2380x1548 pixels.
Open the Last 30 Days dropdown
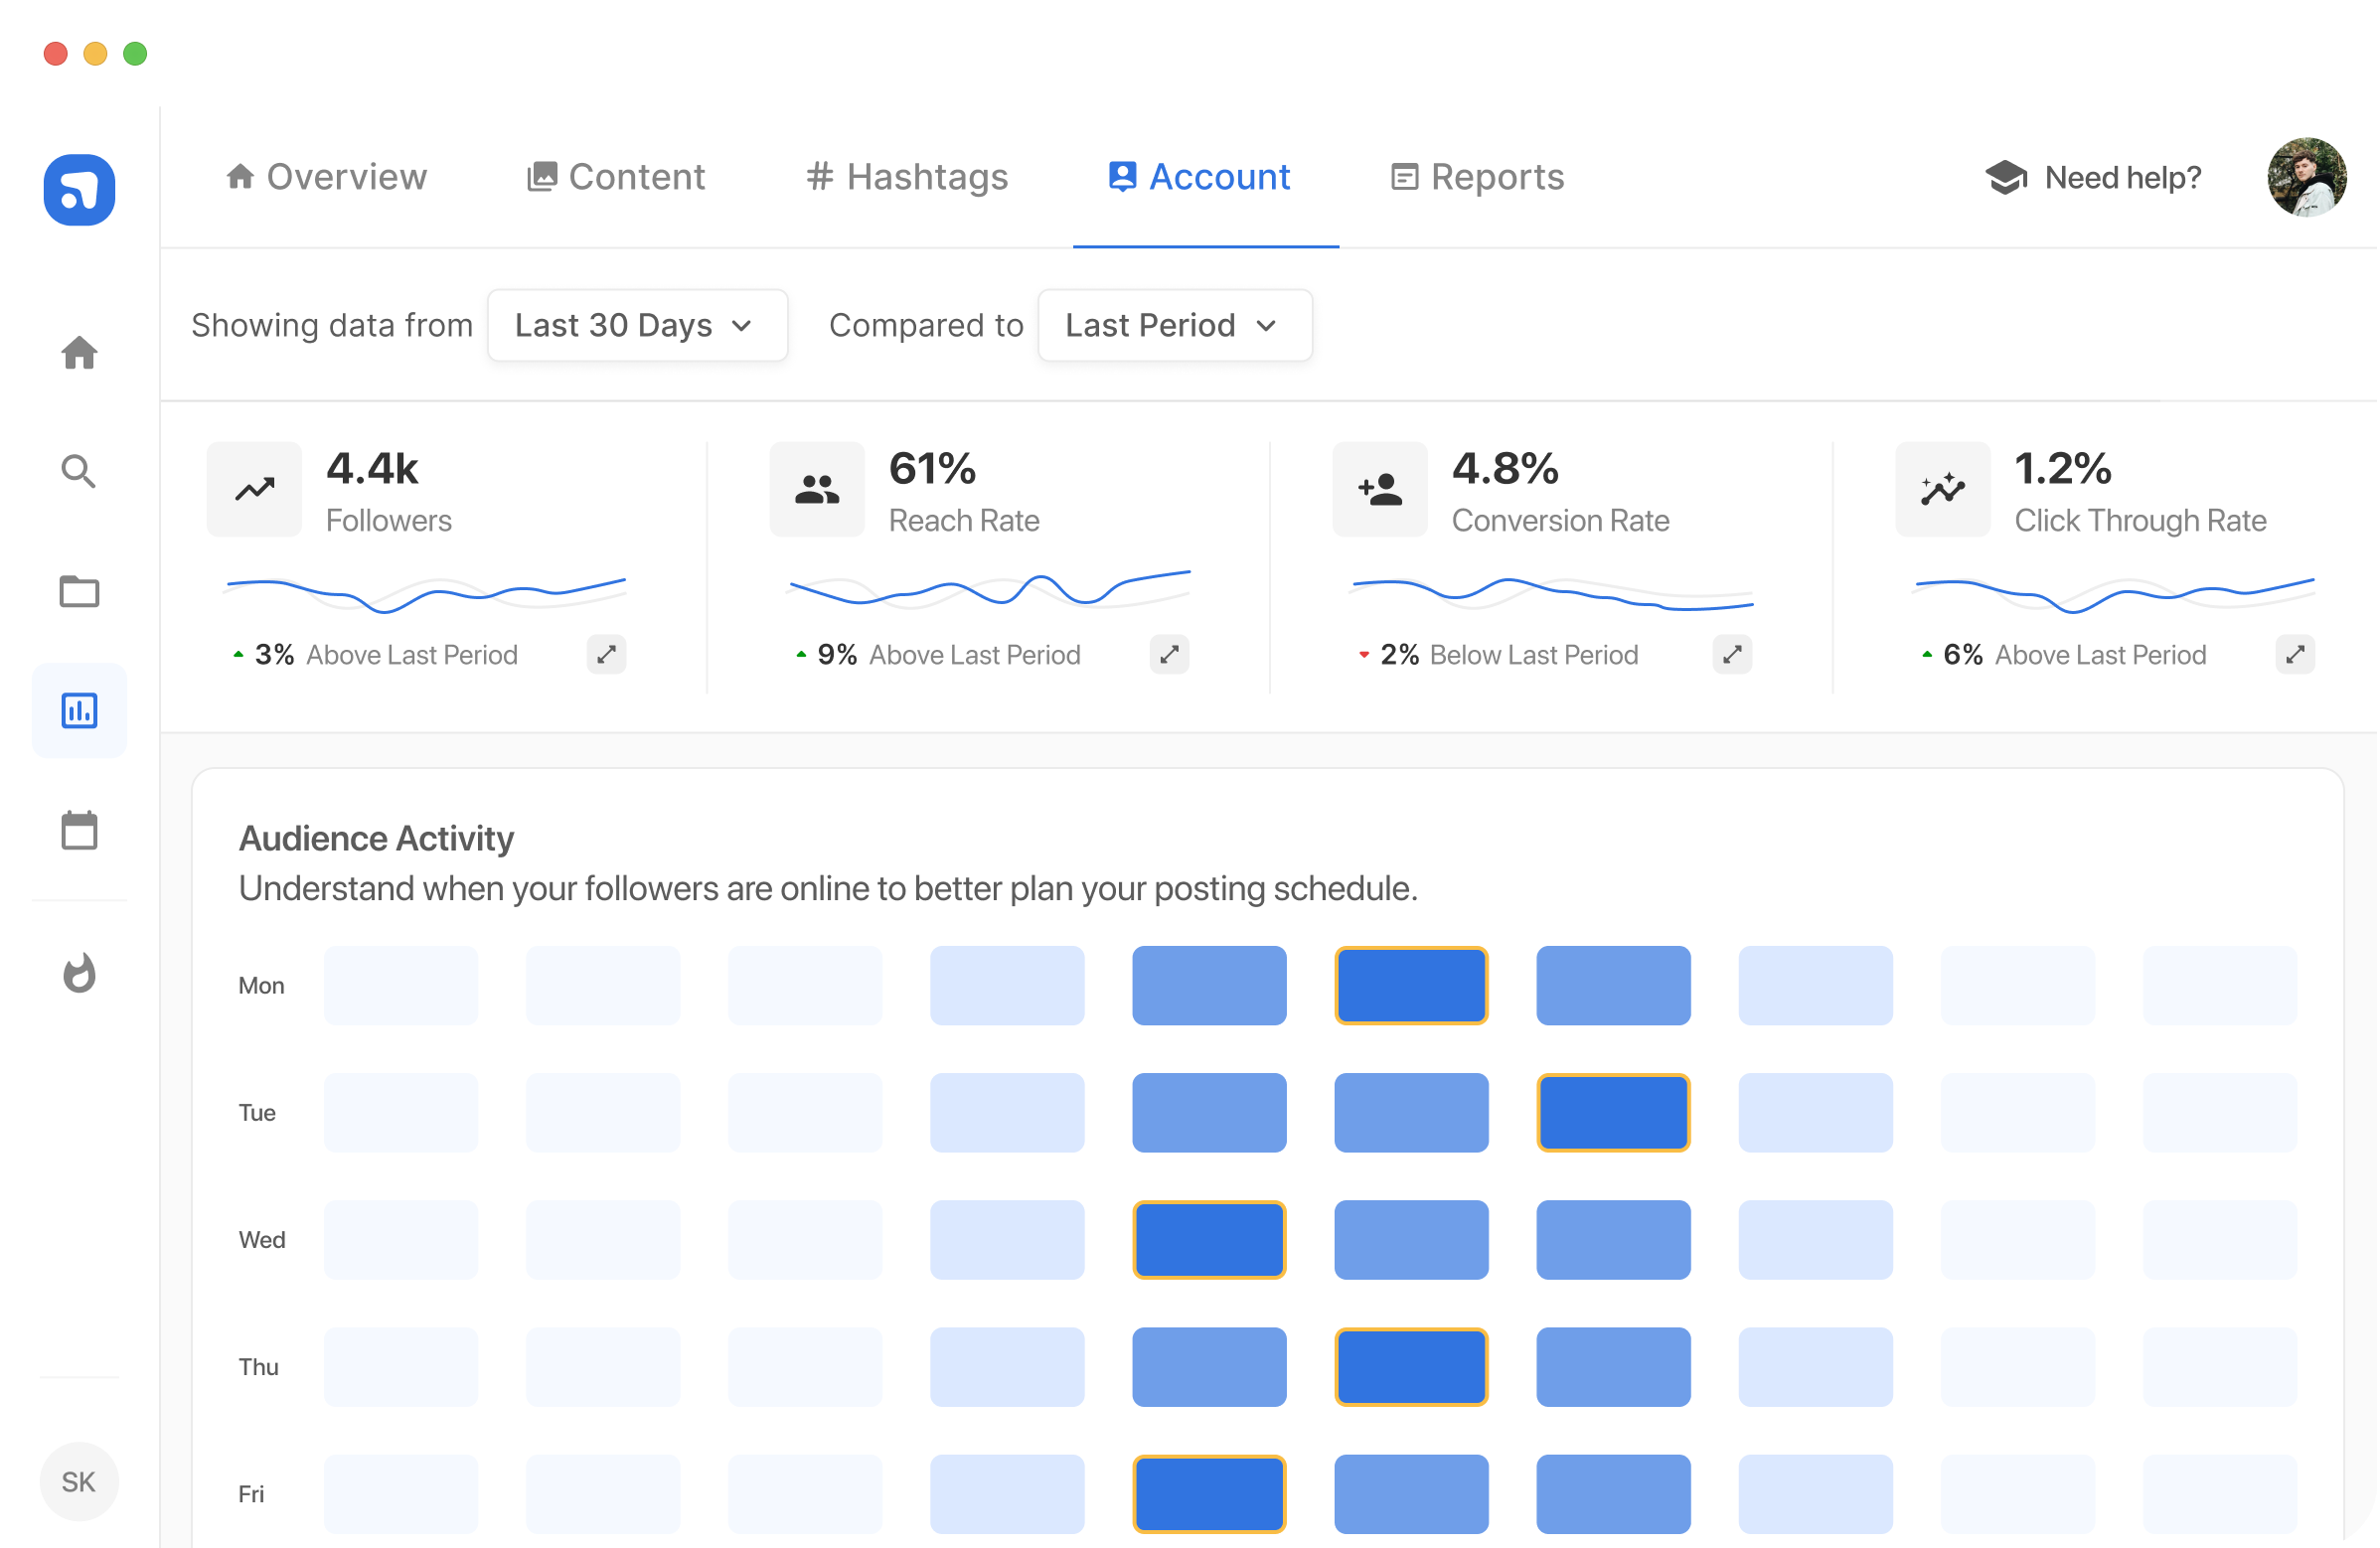(x=637, y=325)
